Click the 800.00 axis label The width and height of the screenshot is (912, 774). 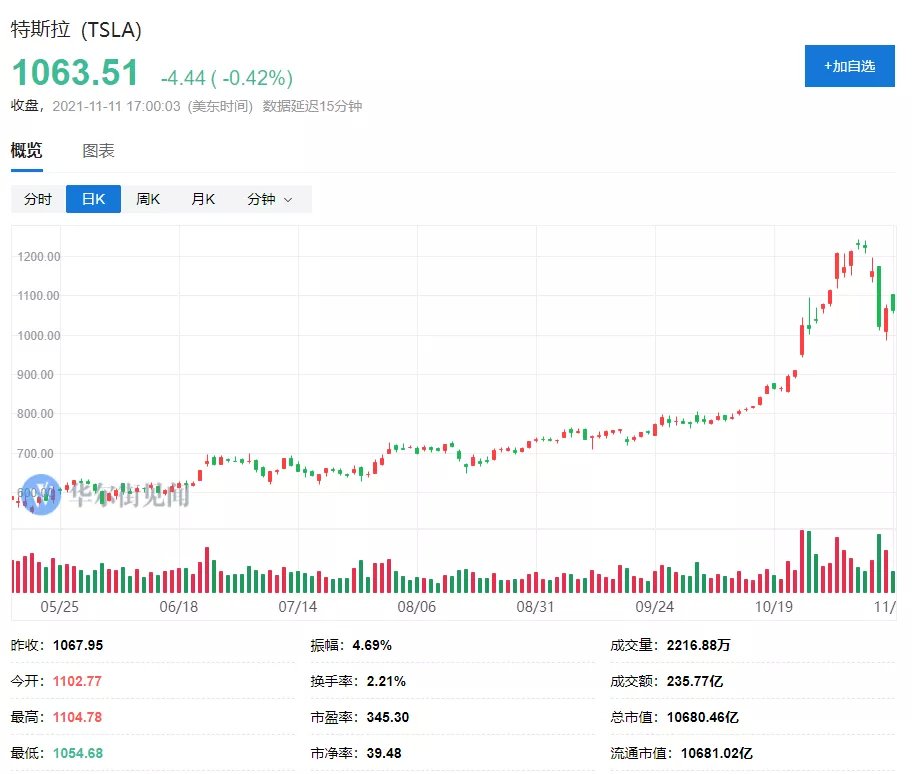[35, 413]
